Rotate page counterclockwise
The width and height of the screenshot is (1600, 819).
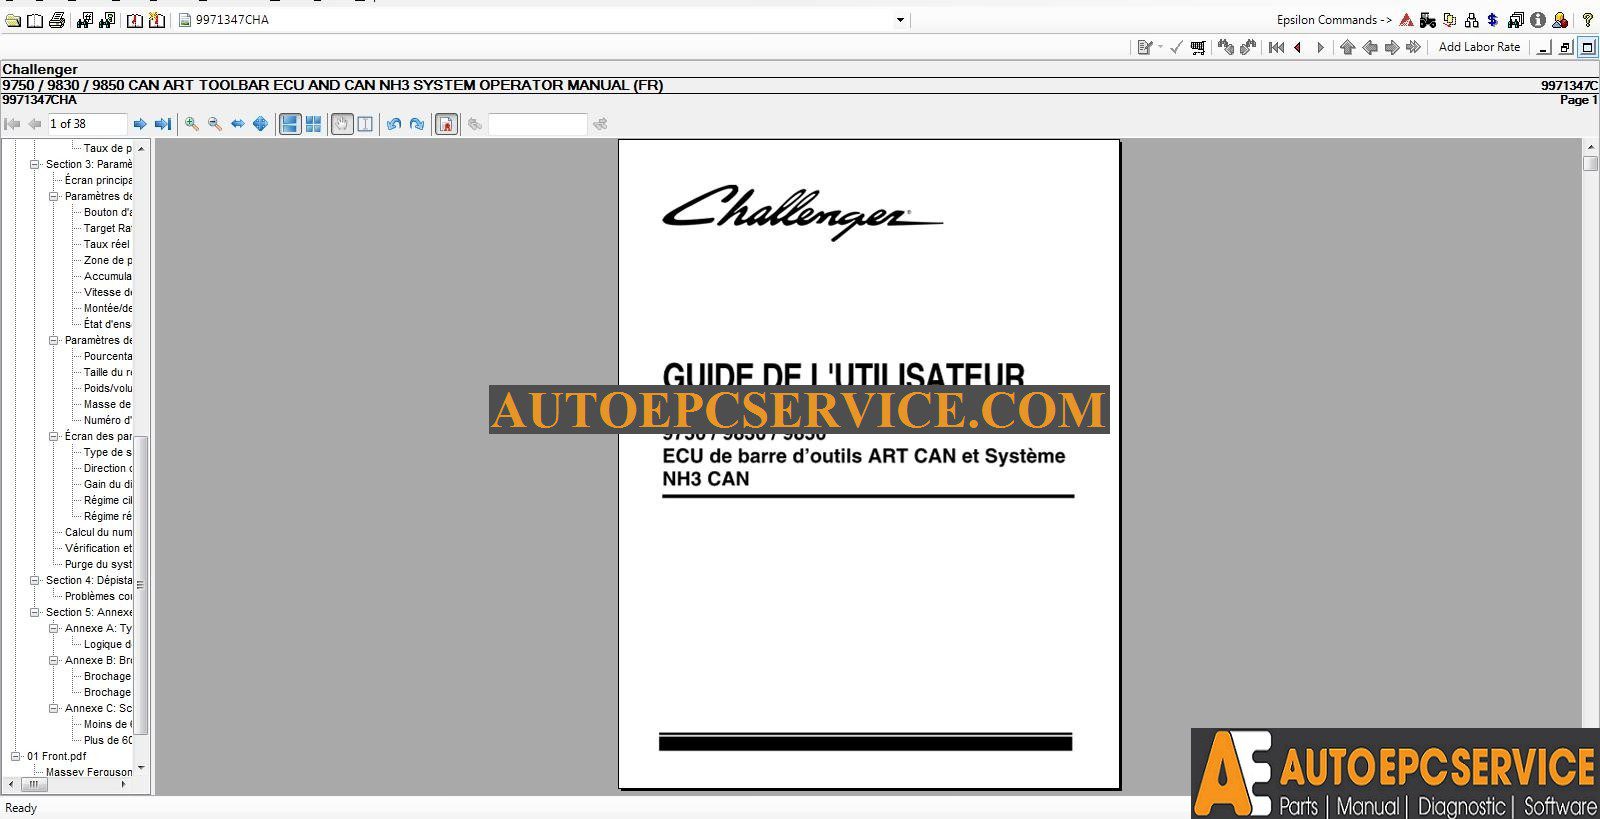[394, 124]
